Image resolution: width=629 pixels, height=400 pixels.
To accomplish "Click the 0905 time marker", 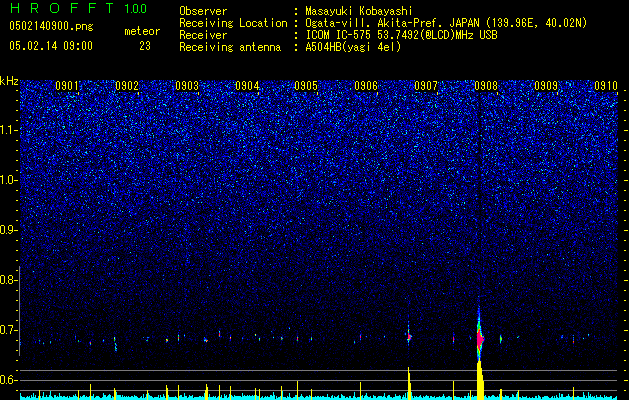I will [306, 86].
